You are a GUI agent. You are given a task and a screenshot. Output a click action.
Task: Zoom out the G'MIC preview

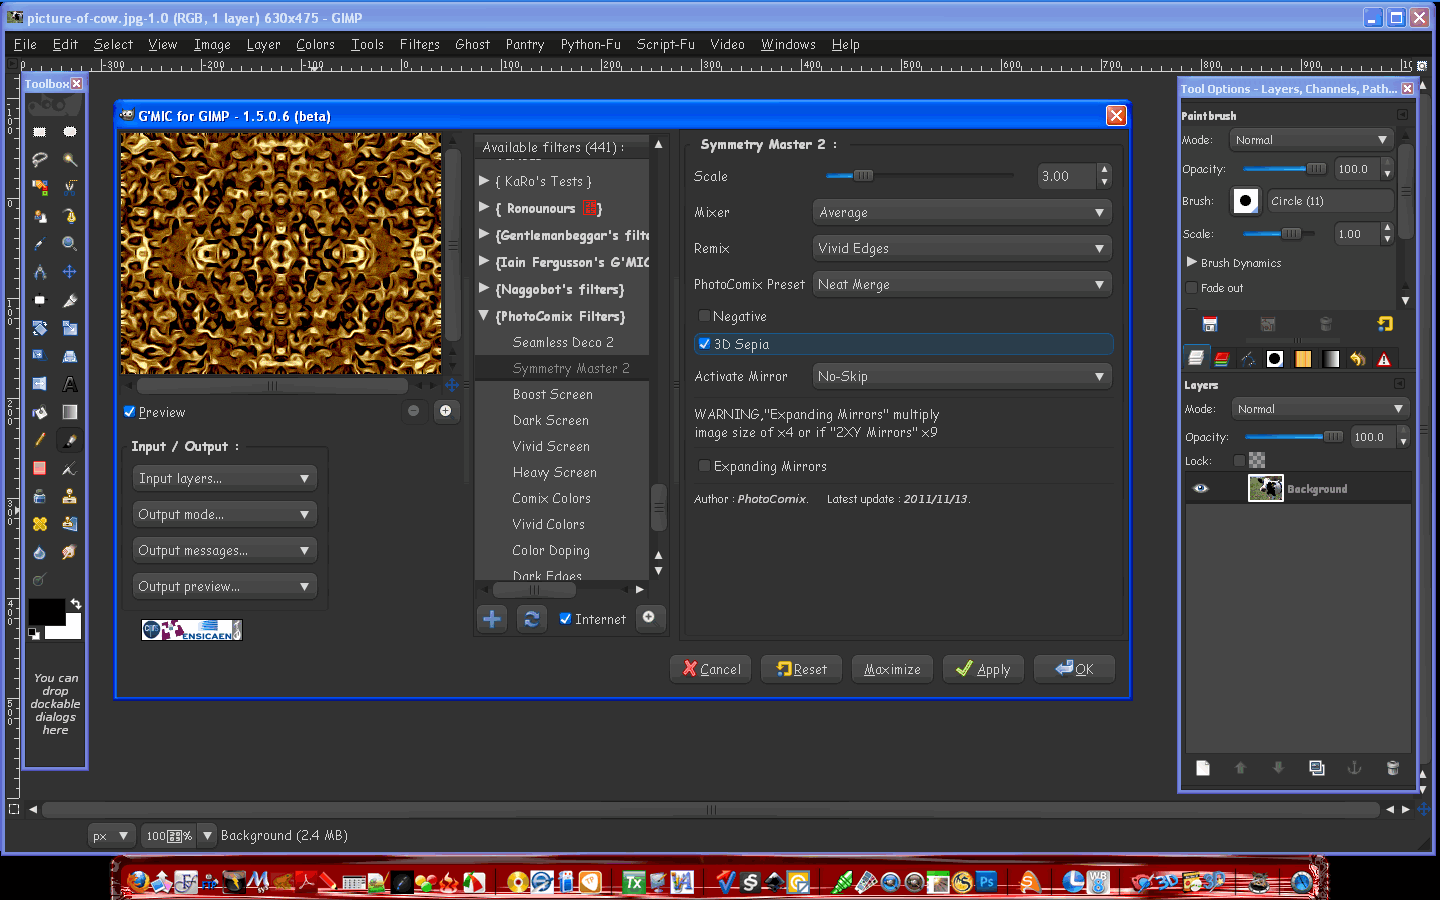point(414,411)
